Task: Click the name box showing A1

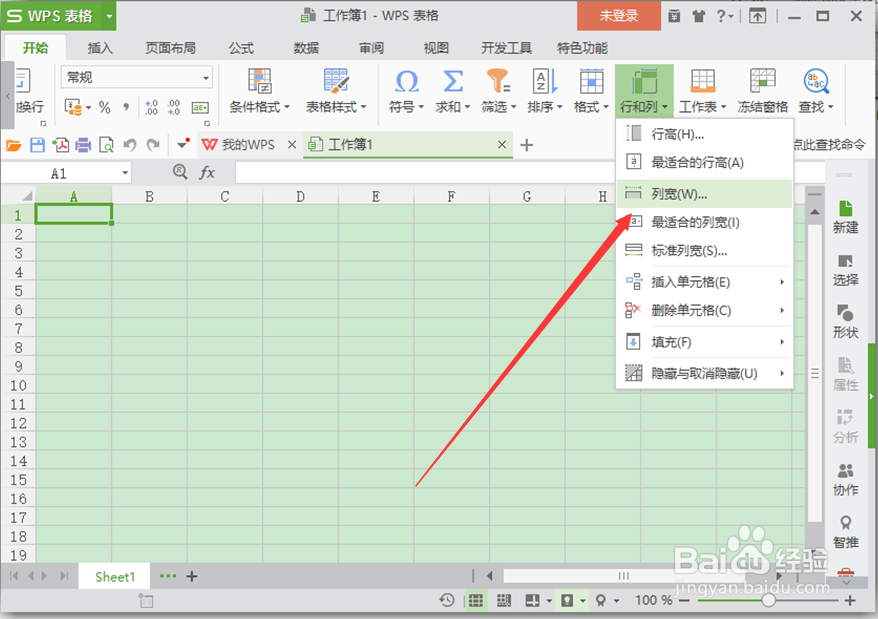Action: (60, 171)
